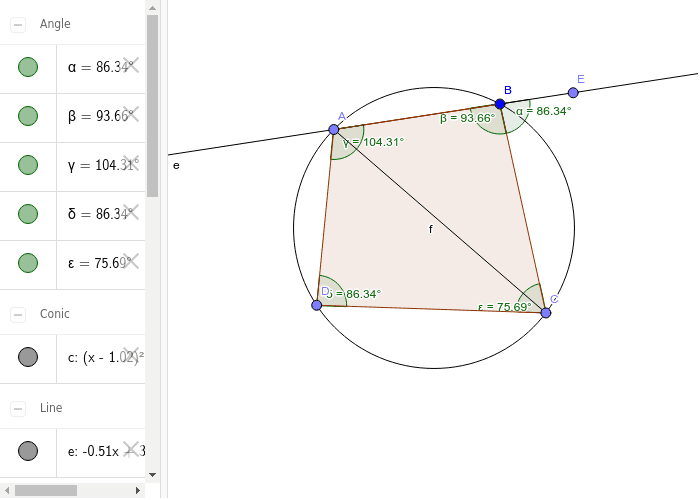This screenshot has height=500, width=700.
Task: Delete the line e entry
Action: 131,450
